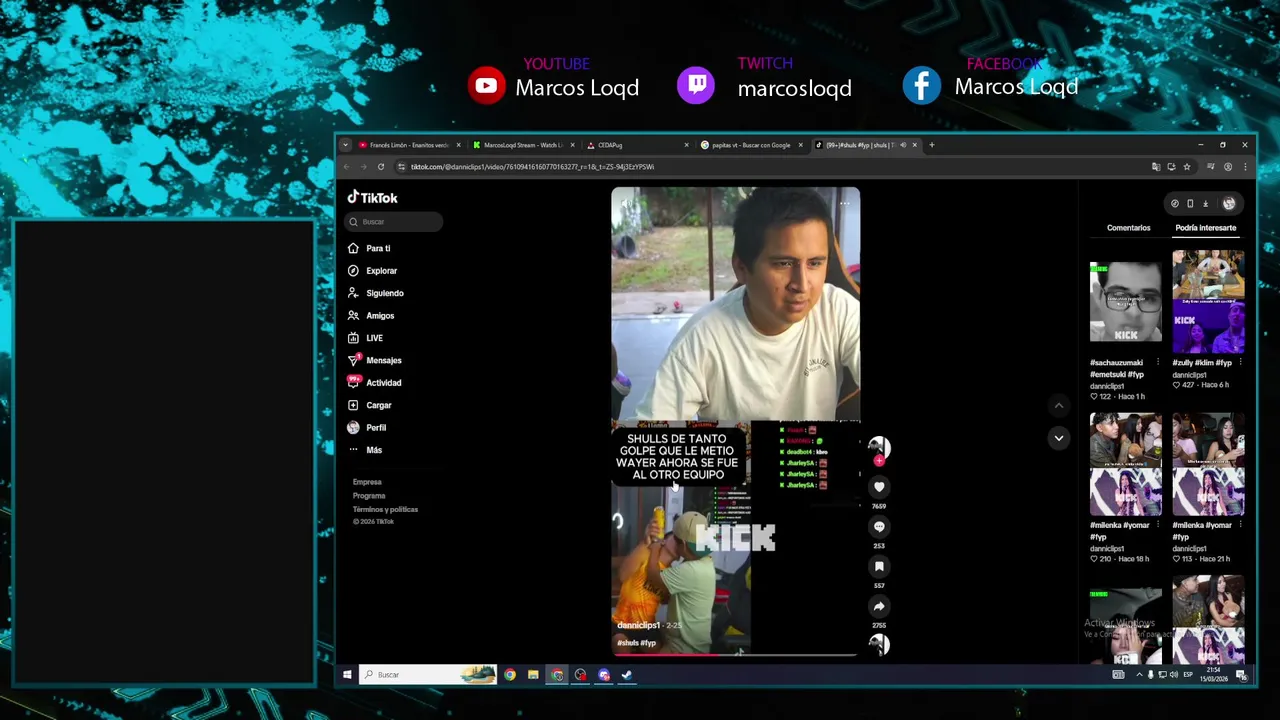Open File Explorer from the taskbar

coord(533,675)
